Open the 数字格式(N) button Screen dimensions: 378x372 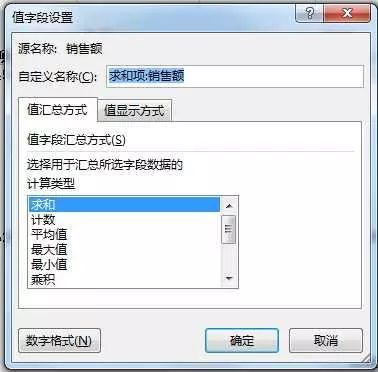59,340
